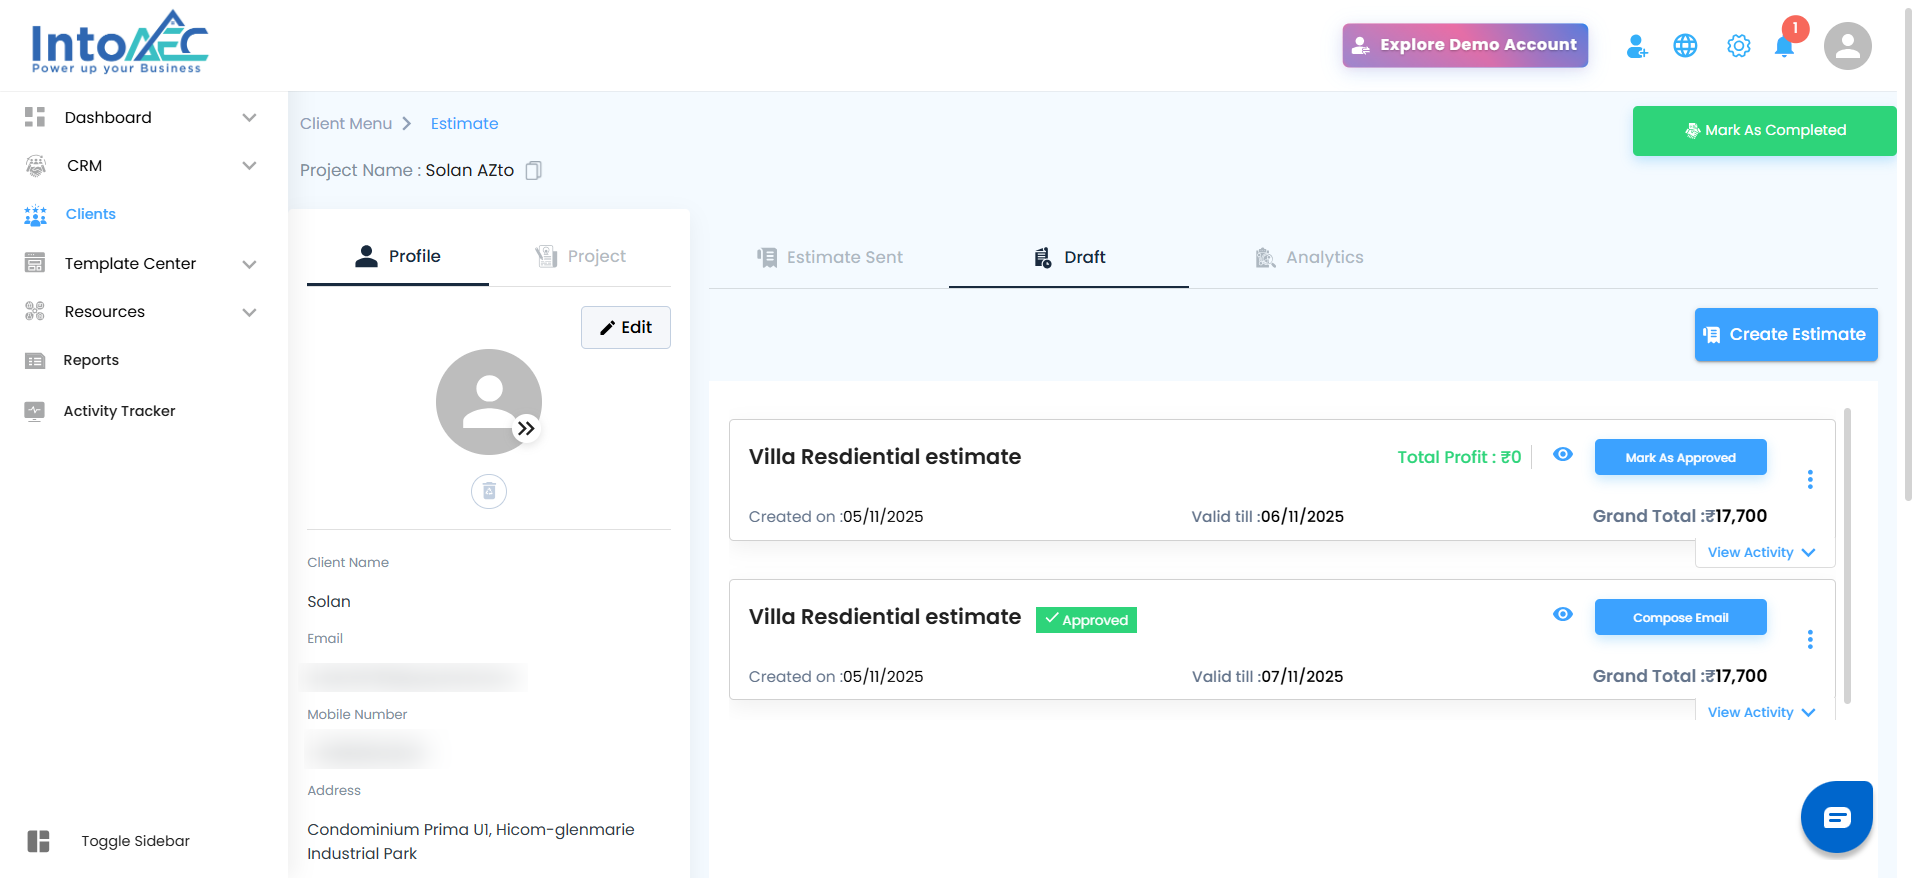Viewport: 1920px width, 878px height.
Task: Switch to the Estimate Sent tab
Action: (x=829, y=258)
